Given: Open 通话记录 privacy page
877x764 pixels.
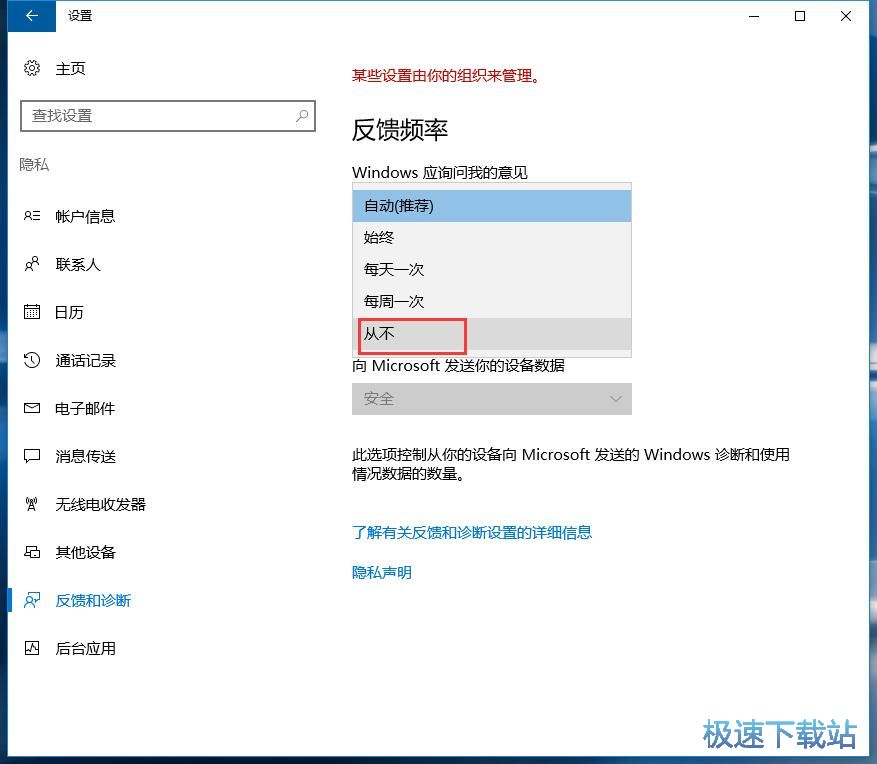Looking at the screenshot, I should (x=85, y=360).
